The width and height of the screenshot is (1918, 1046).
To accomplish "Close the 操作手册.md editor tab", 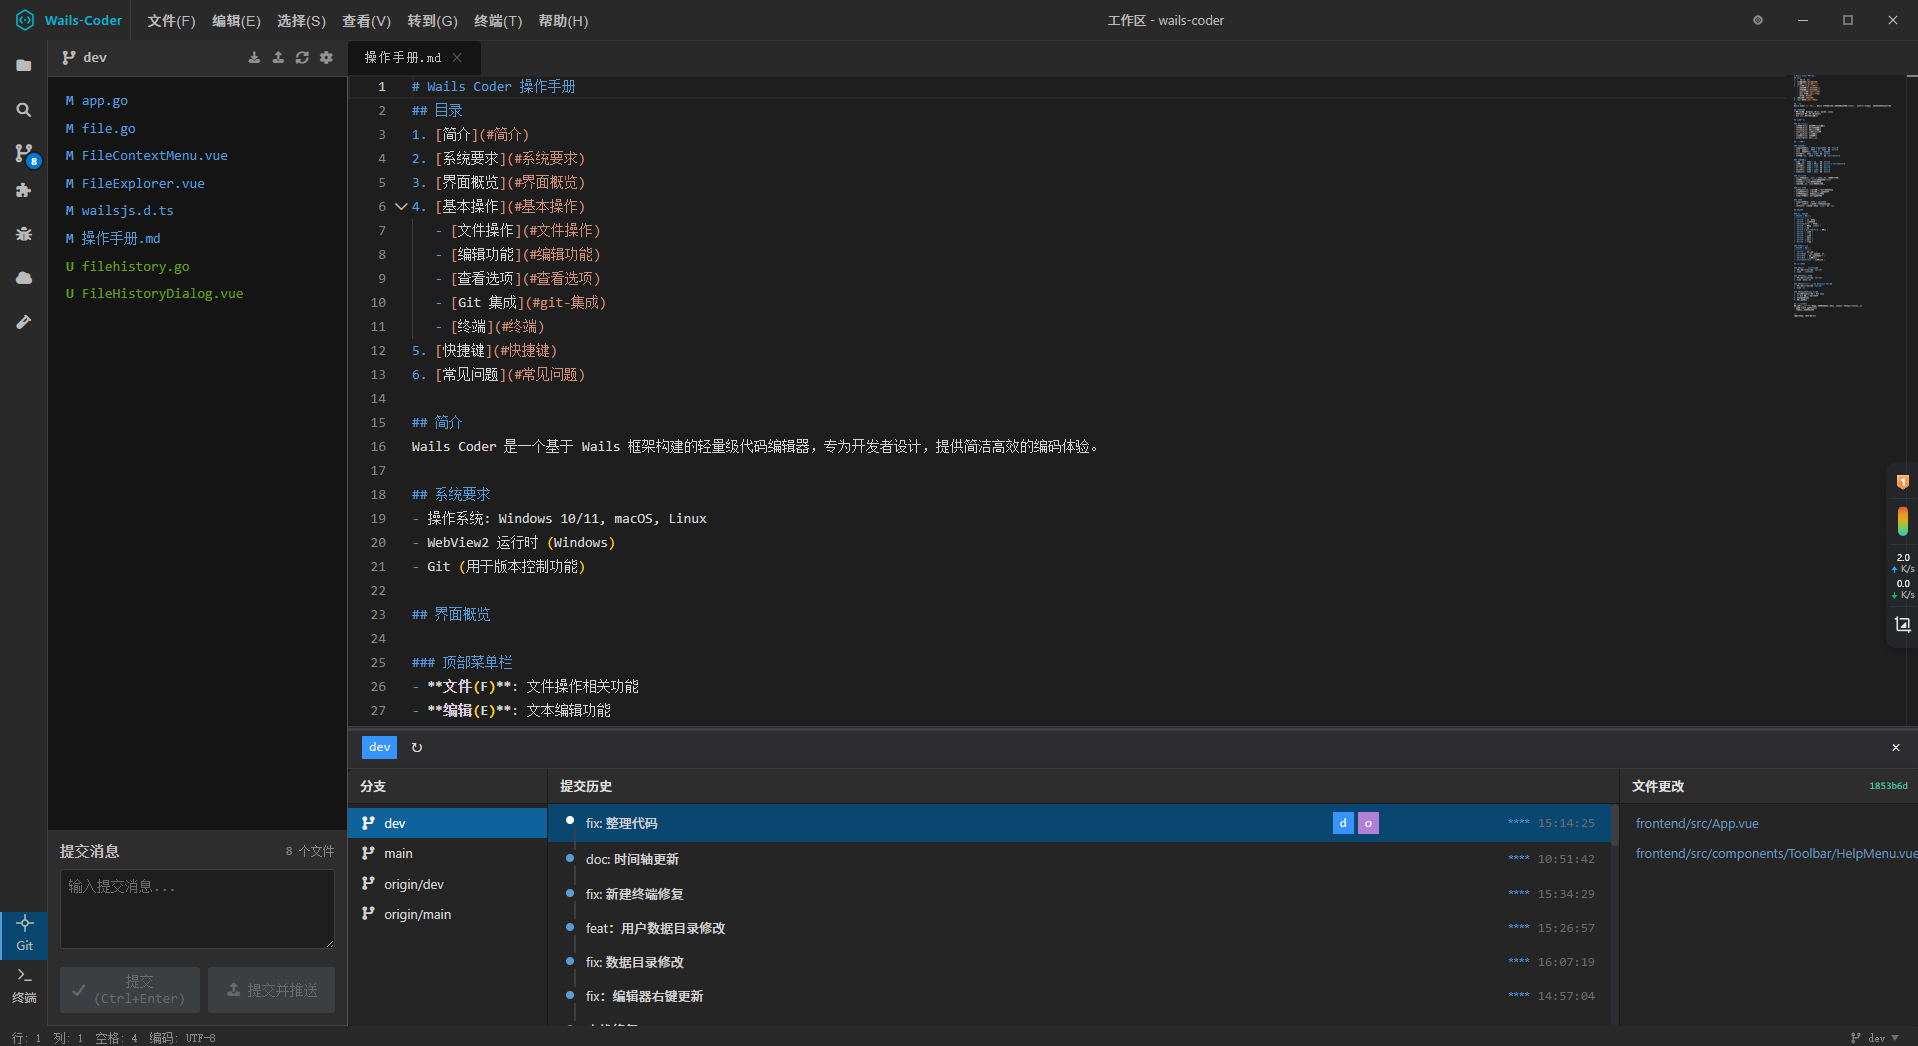I will coord(457,58).
